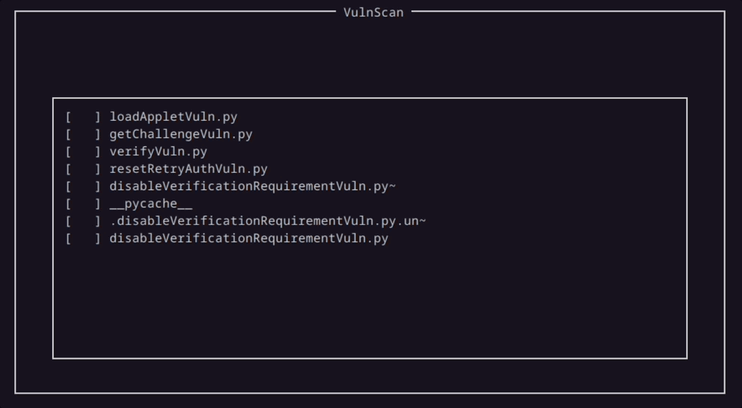Screen dimensions: 742x408
Task: Click the blank space above the file list panel
Action: point(370,54)
